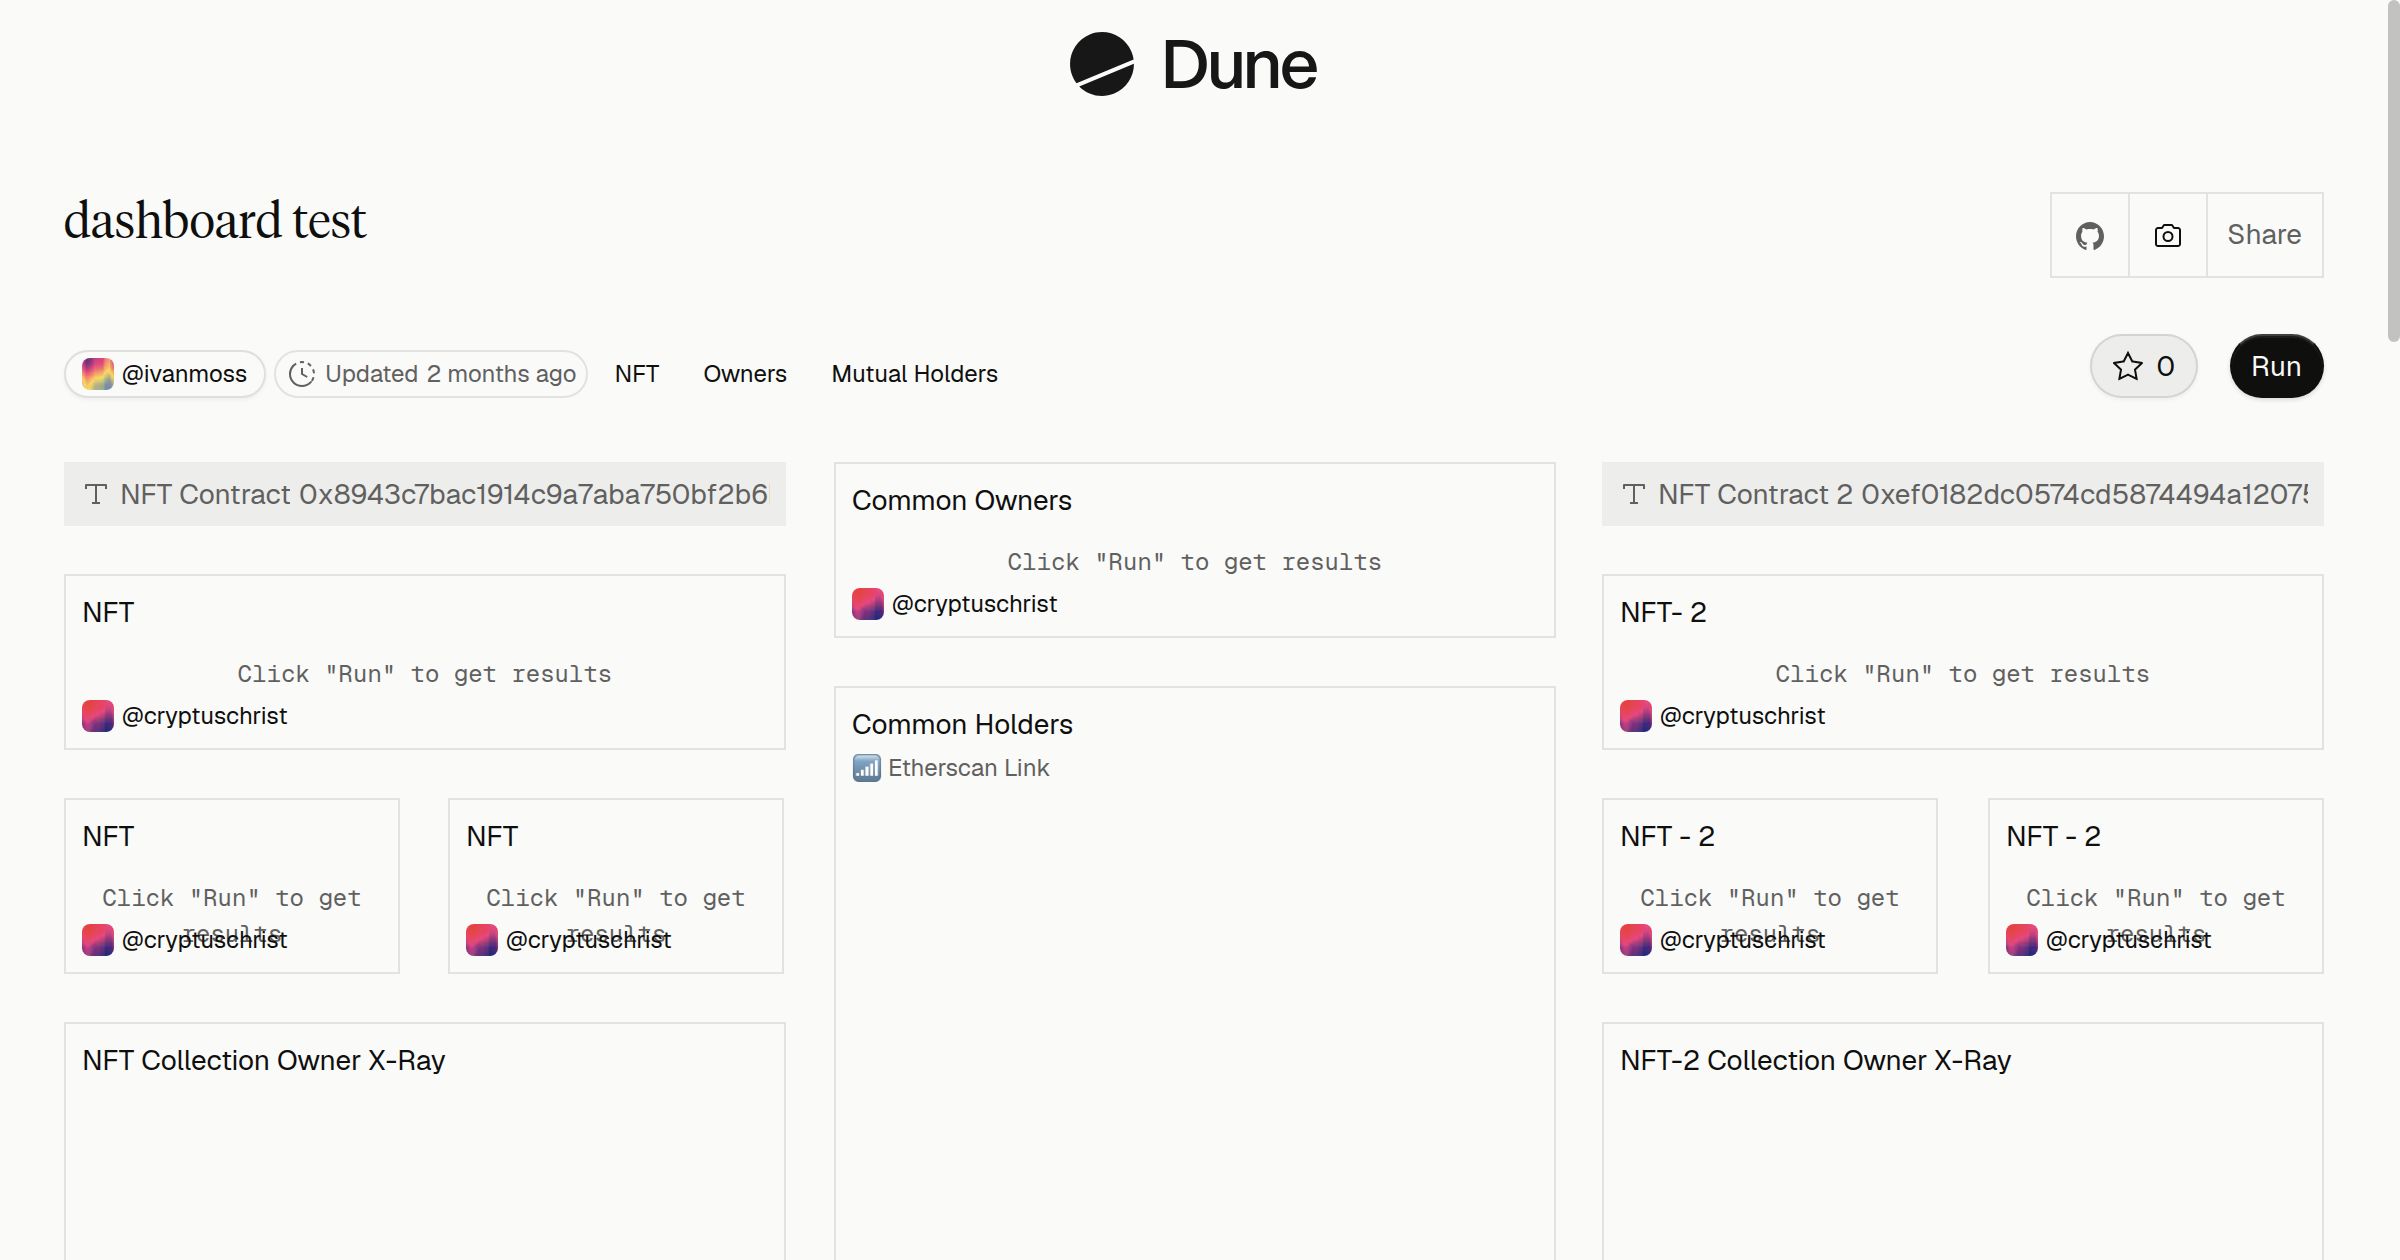
Task: Click the NFT Contract 2 0xef01 text field
Action: point(1962,494)
